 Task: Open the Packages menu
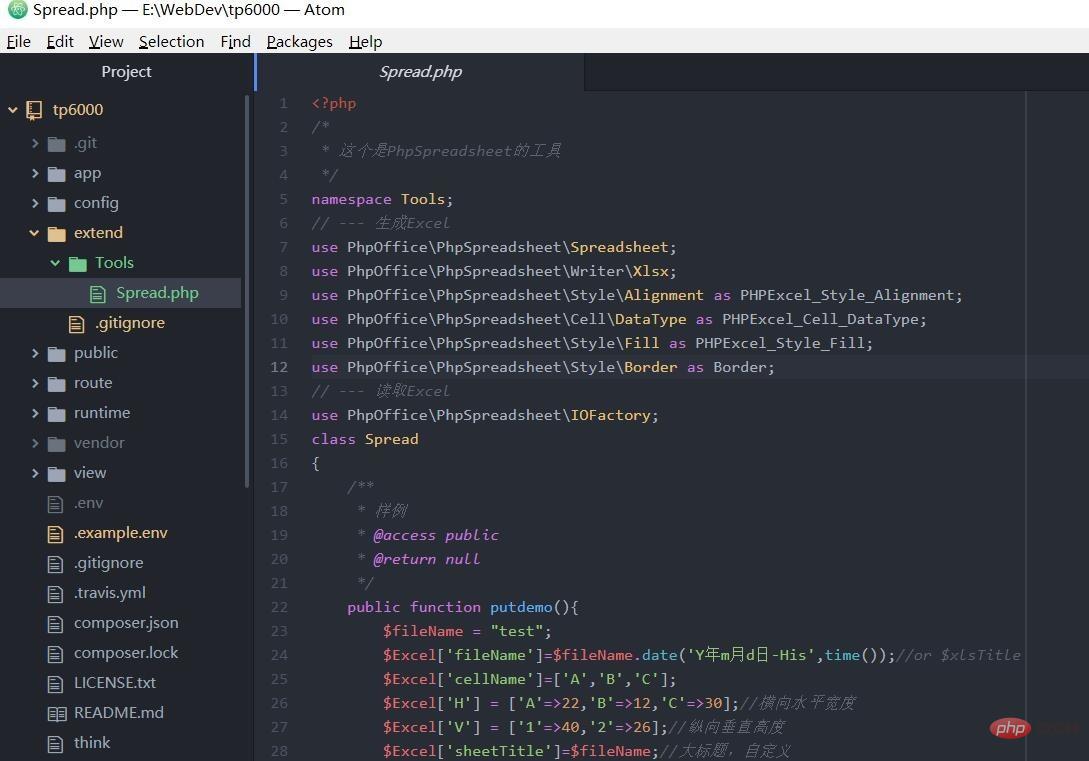tap(299, 42)
